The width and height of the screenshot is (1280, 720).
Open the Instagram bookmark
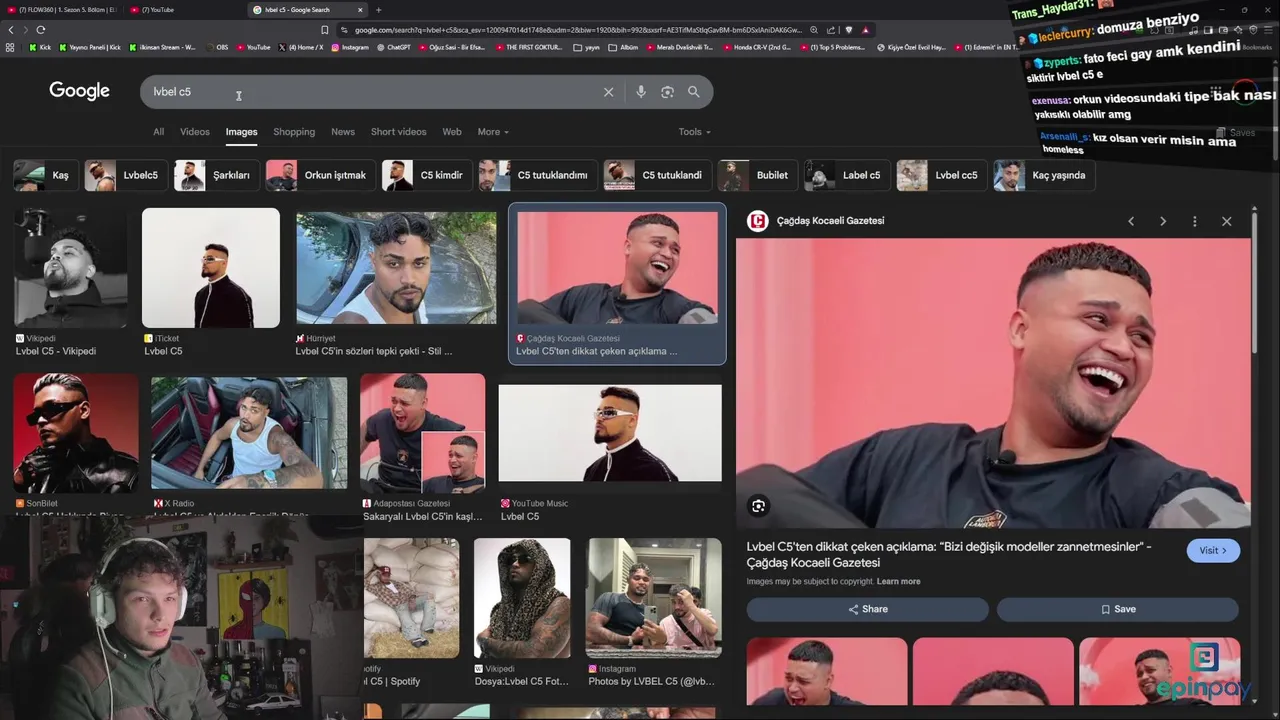pos(349,47)
